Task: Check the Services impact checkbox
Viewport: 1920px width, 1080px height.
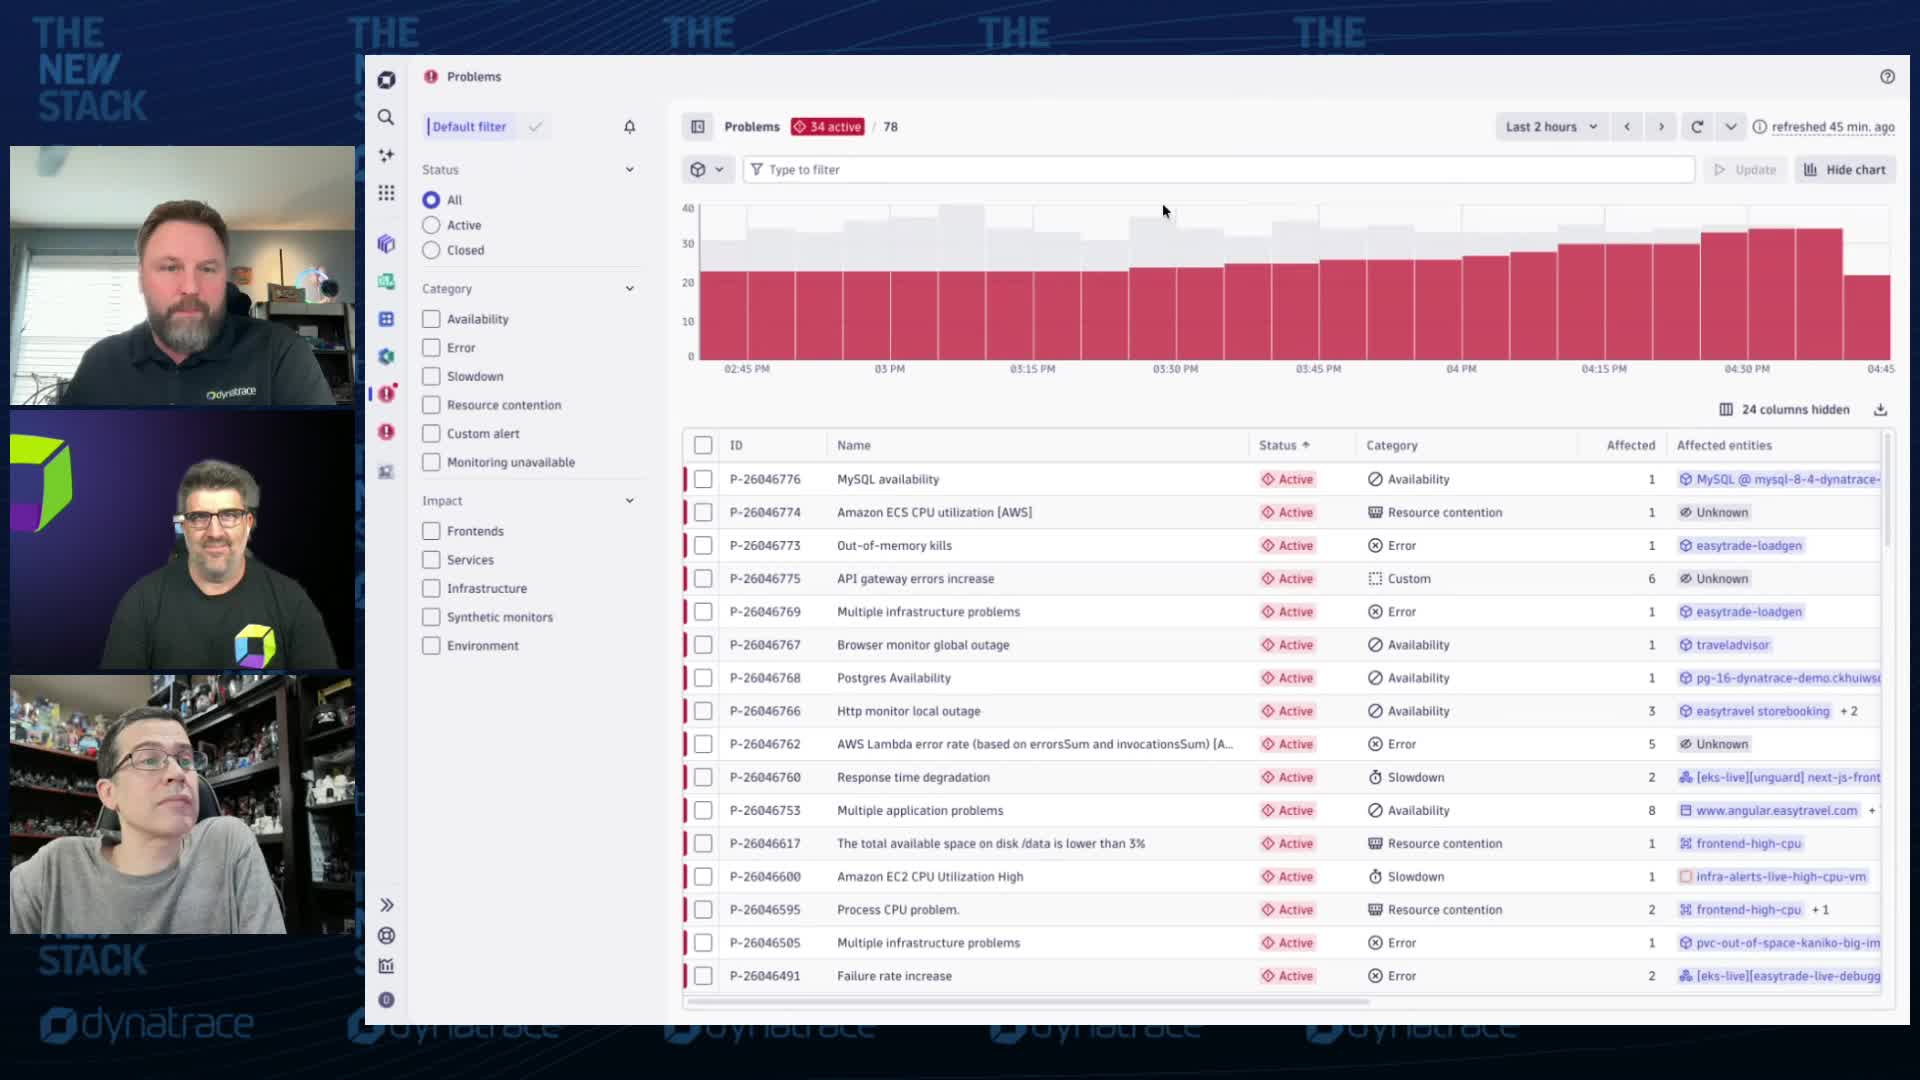Action: (431, 560)
